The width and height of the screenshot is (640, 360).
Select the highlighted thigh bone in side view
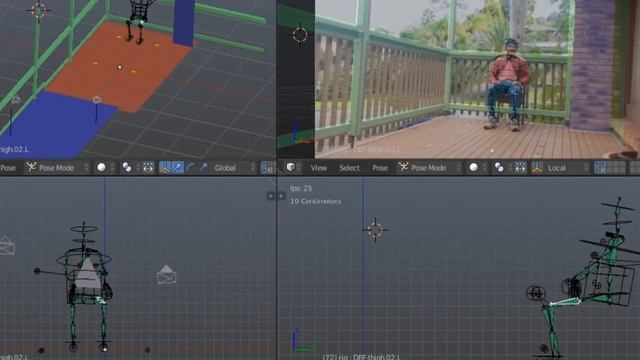[x=565, y=302]
